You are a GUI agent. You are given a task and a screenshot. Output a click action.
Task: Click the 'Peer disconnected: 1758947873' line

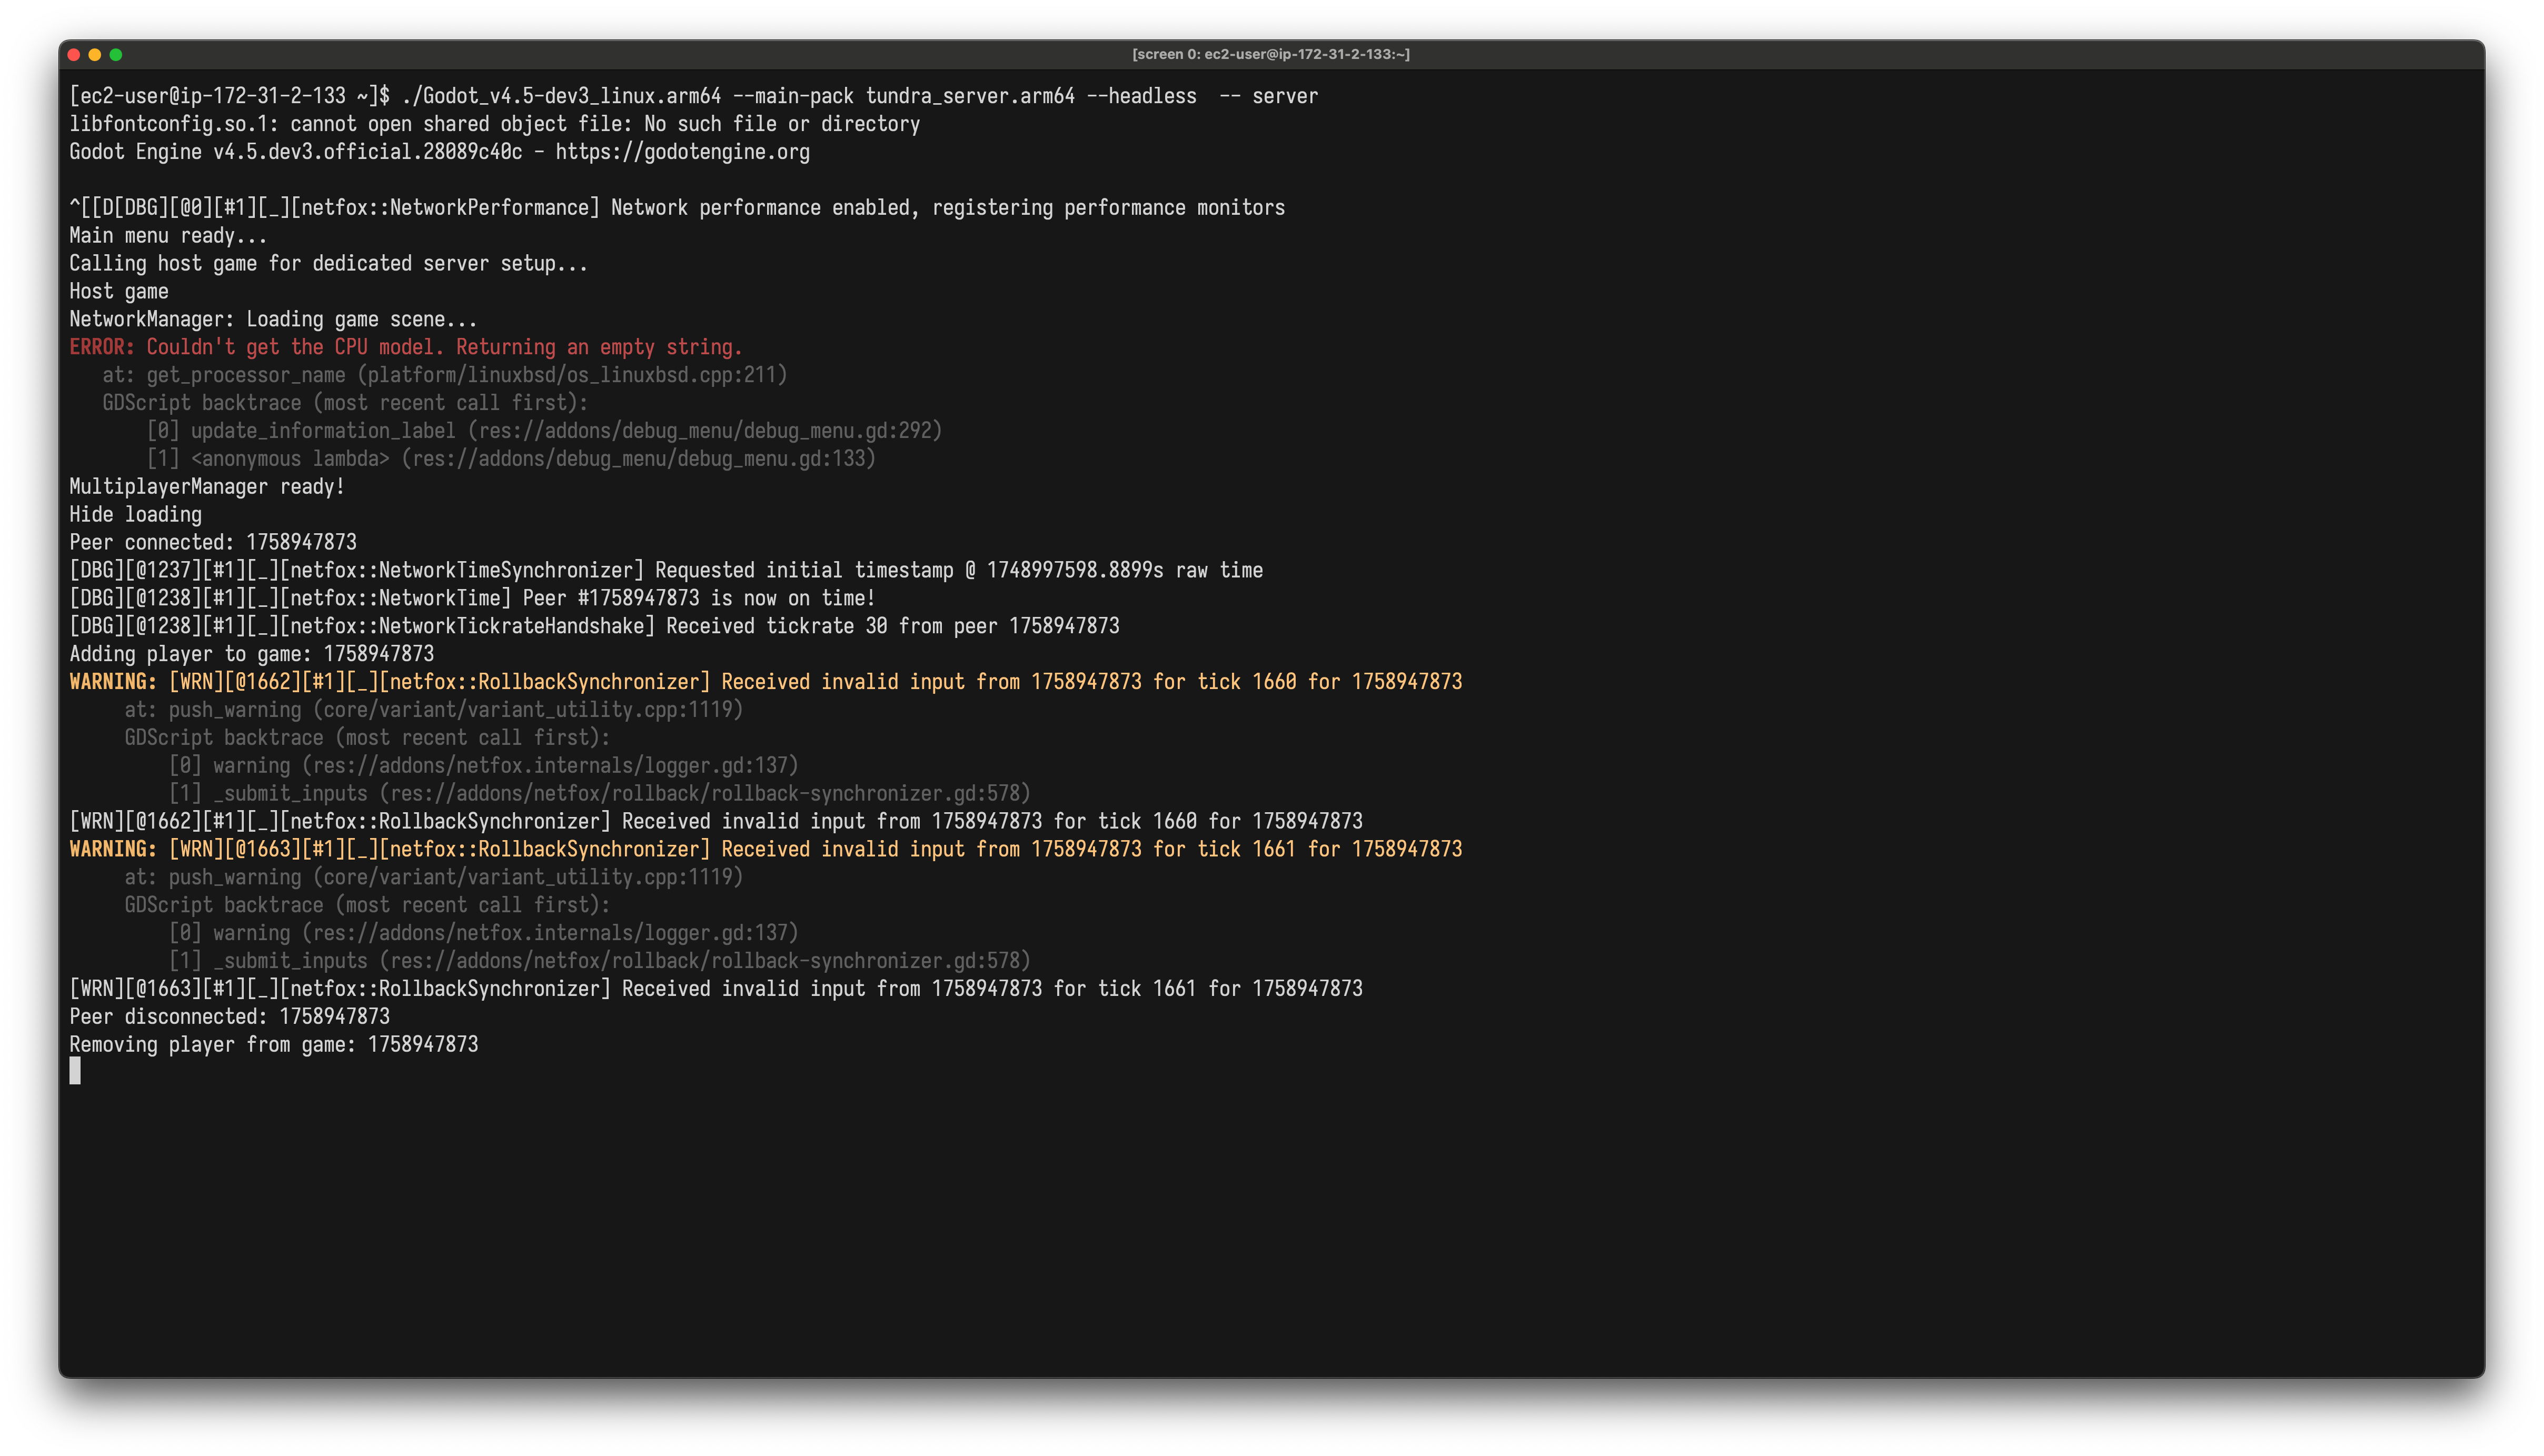(x=229, y=1017)
